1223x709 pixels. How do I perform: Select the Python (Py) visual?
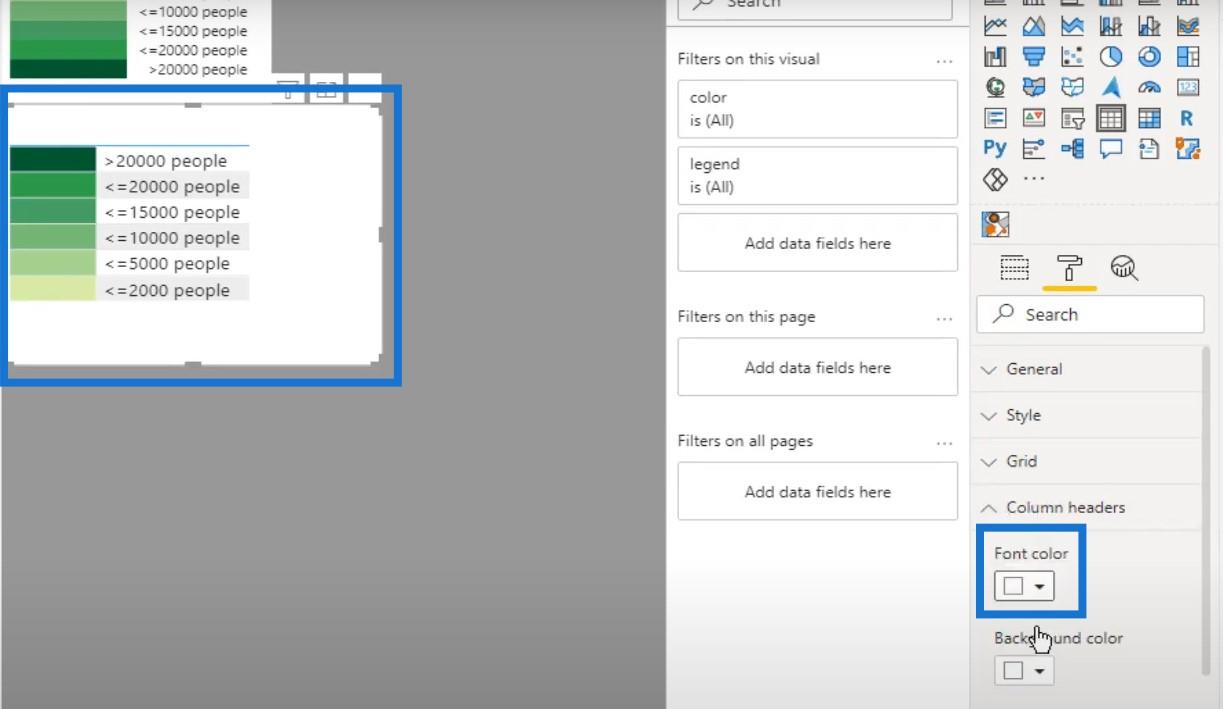pyautogui.click(x=995, y=148)
